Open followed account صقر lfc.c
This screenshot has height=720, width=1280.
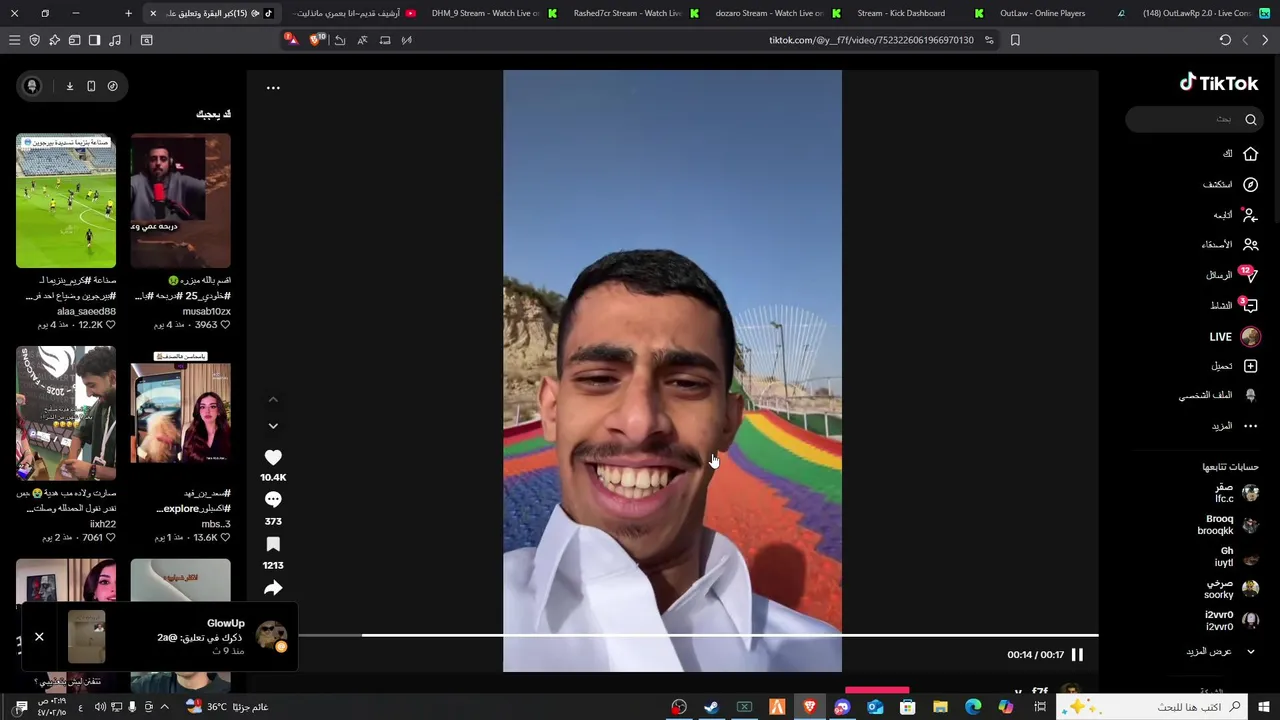1236,493
